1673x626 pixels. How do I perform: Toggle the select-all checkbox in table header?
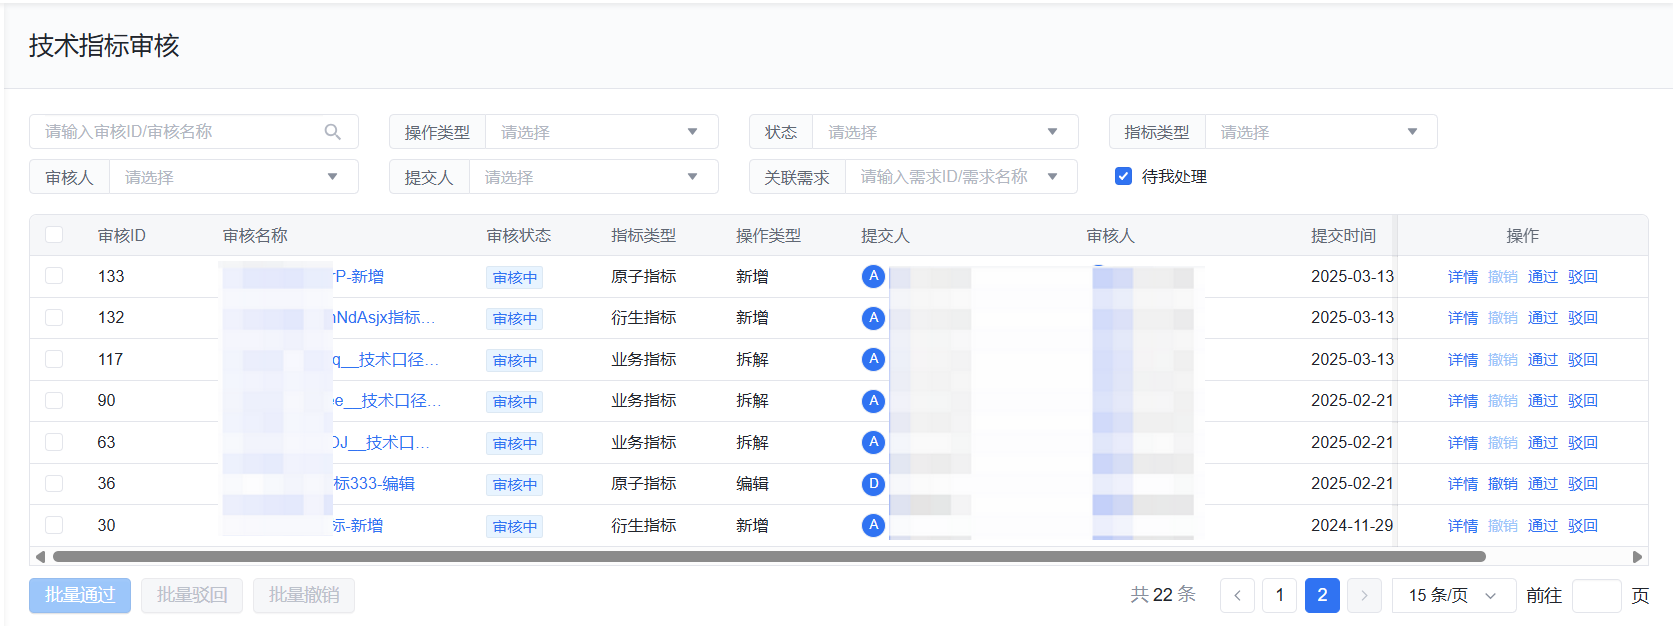(54, 235)
